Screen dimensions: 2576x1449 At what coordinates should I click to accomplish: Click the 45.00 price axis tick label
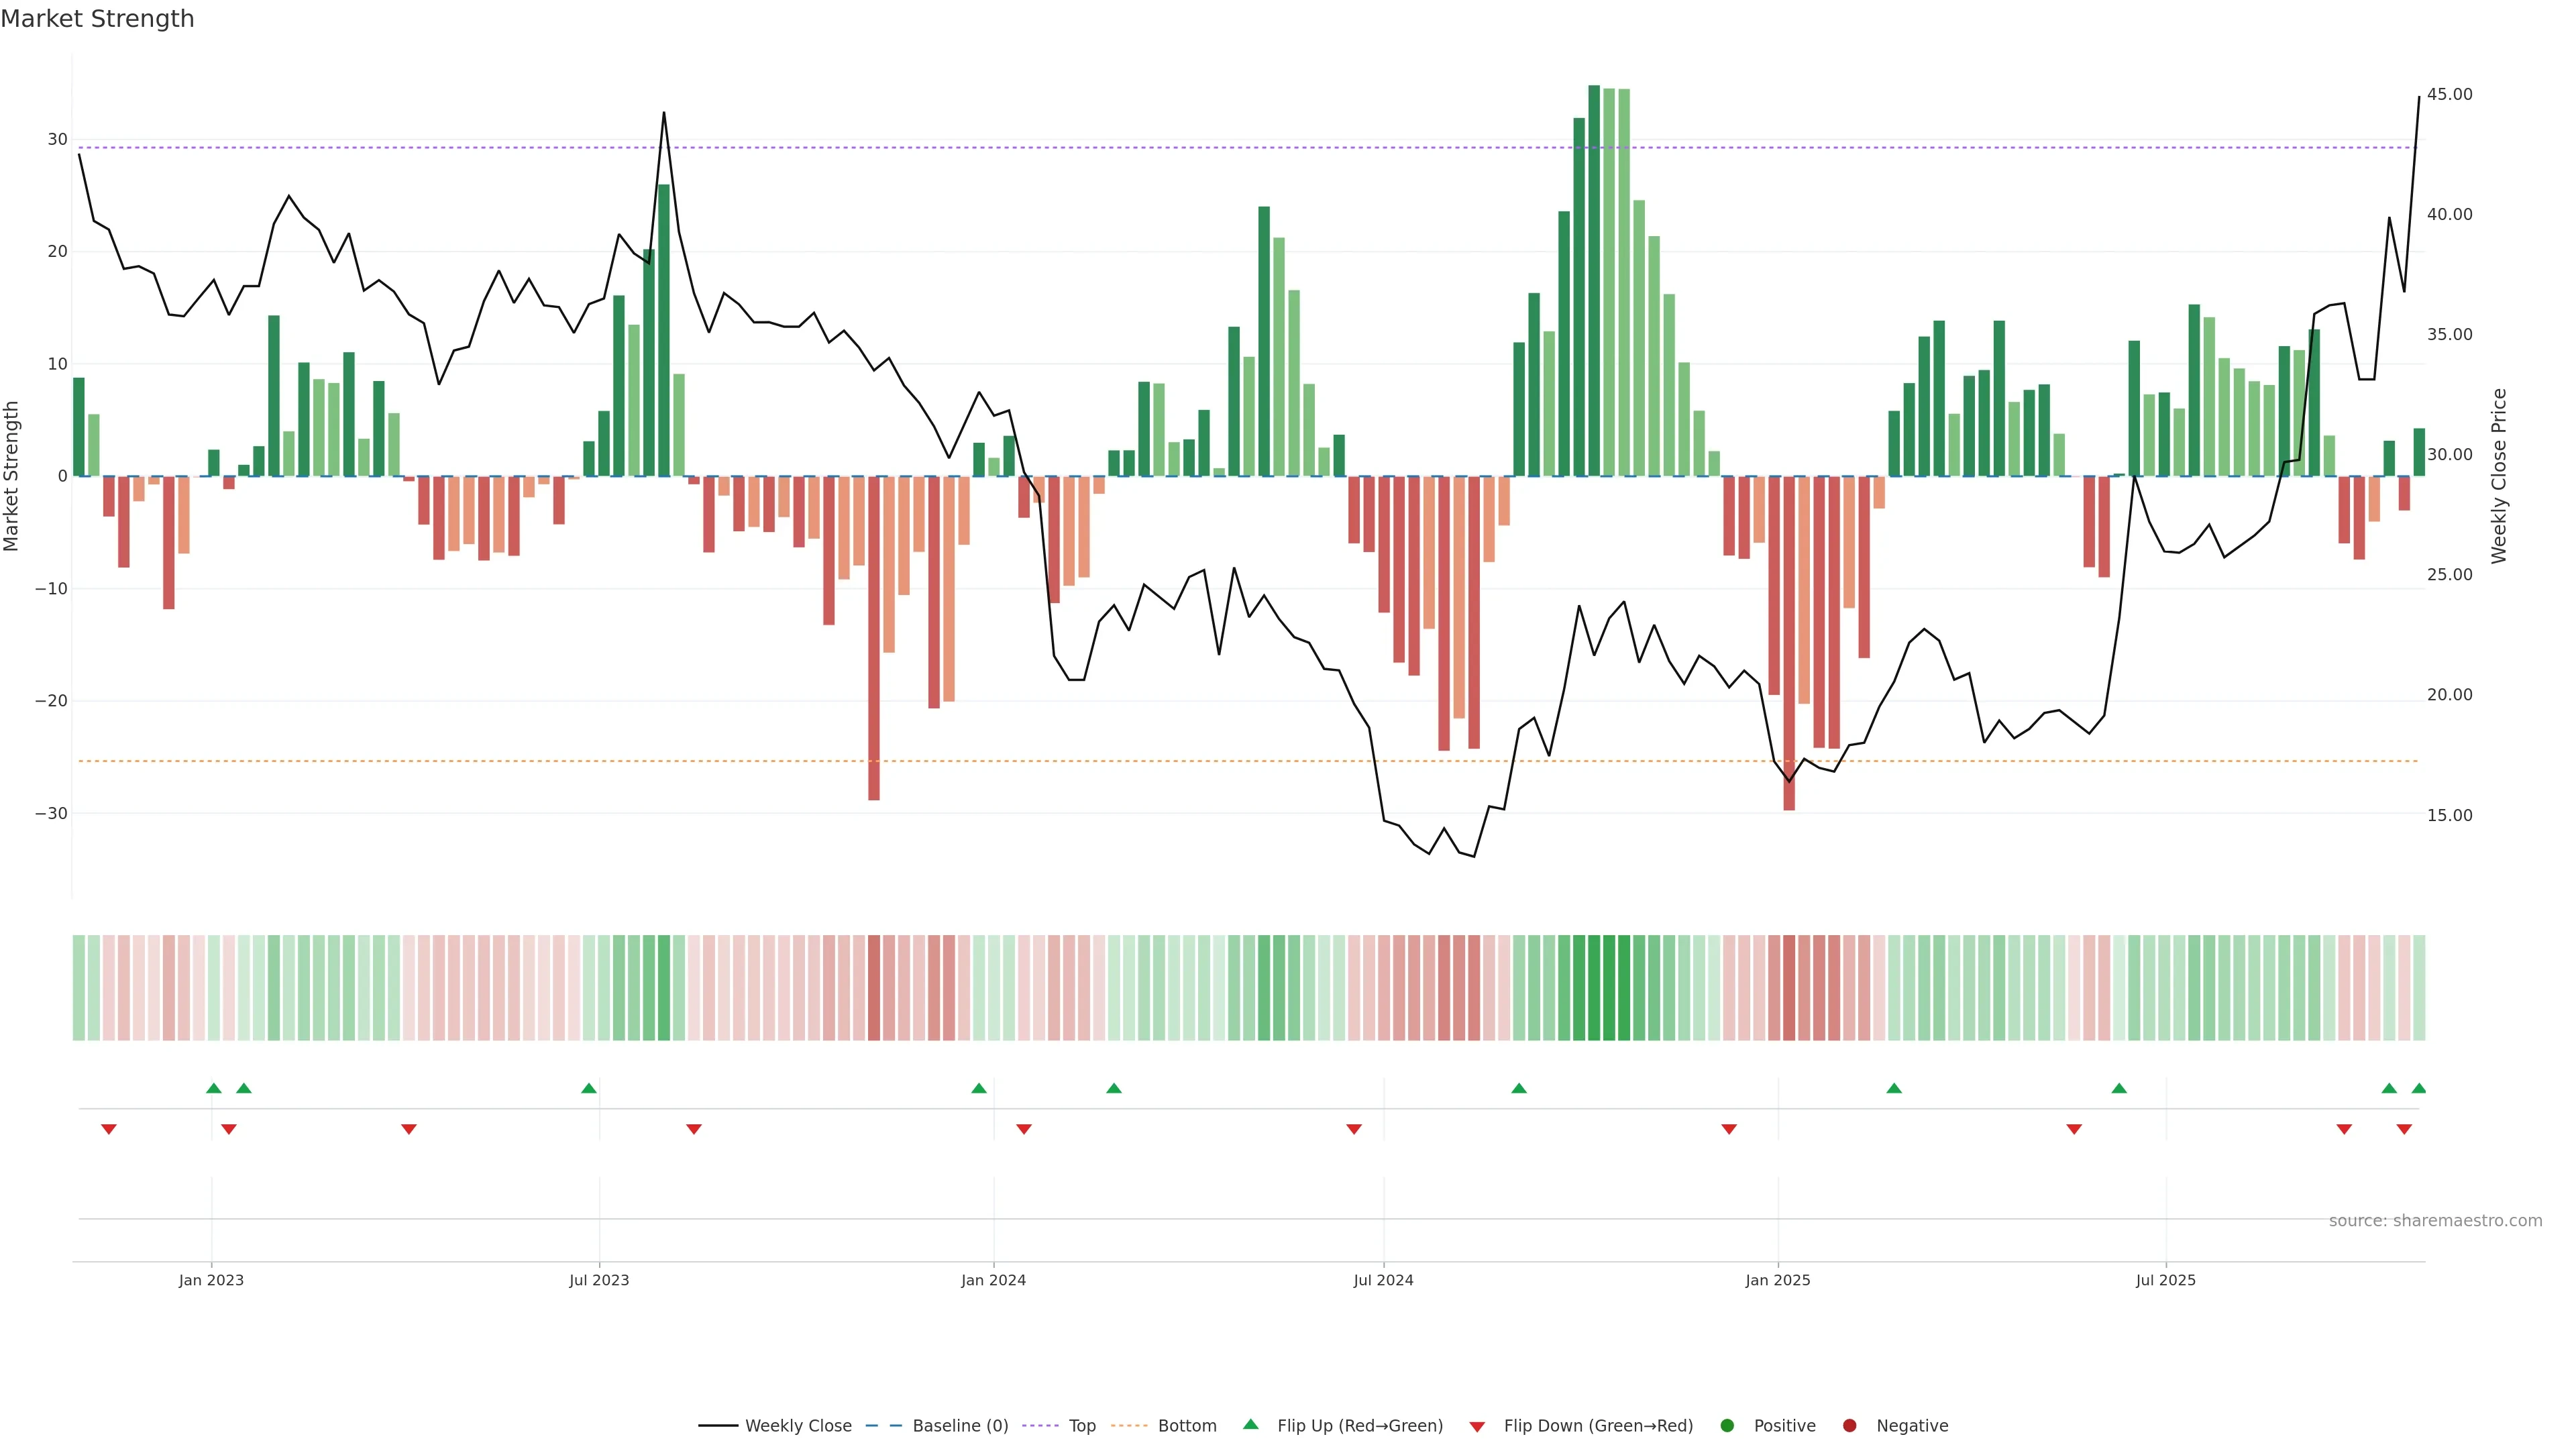(2449, 94)
